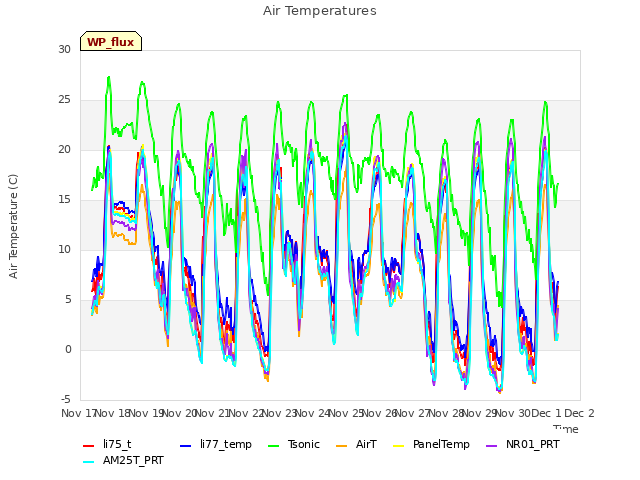Viewport: 640px width, 480px height.
Task: Click the Air Temperatures chart title
Action: pos(320,11)
